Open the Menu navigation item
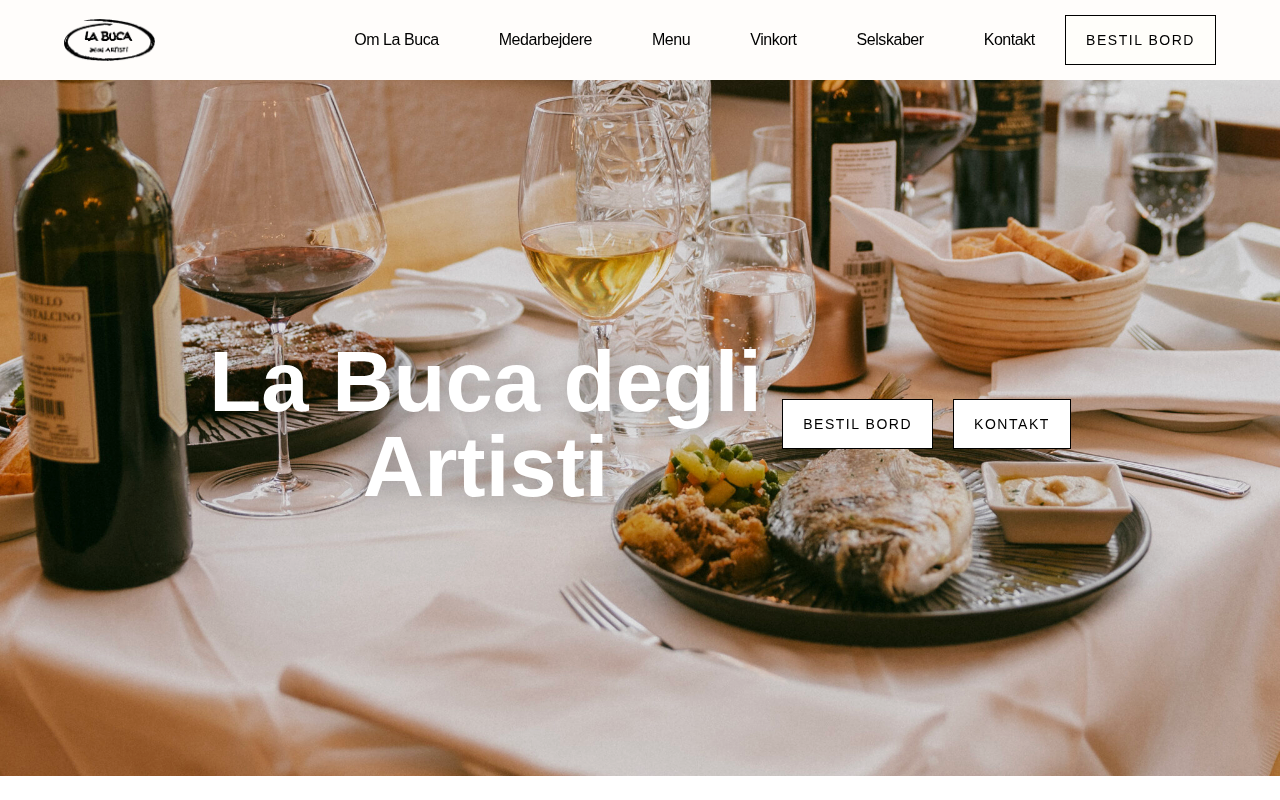Screen dimensions: 1280x800 pyautogui.click(x=671, y=40)
